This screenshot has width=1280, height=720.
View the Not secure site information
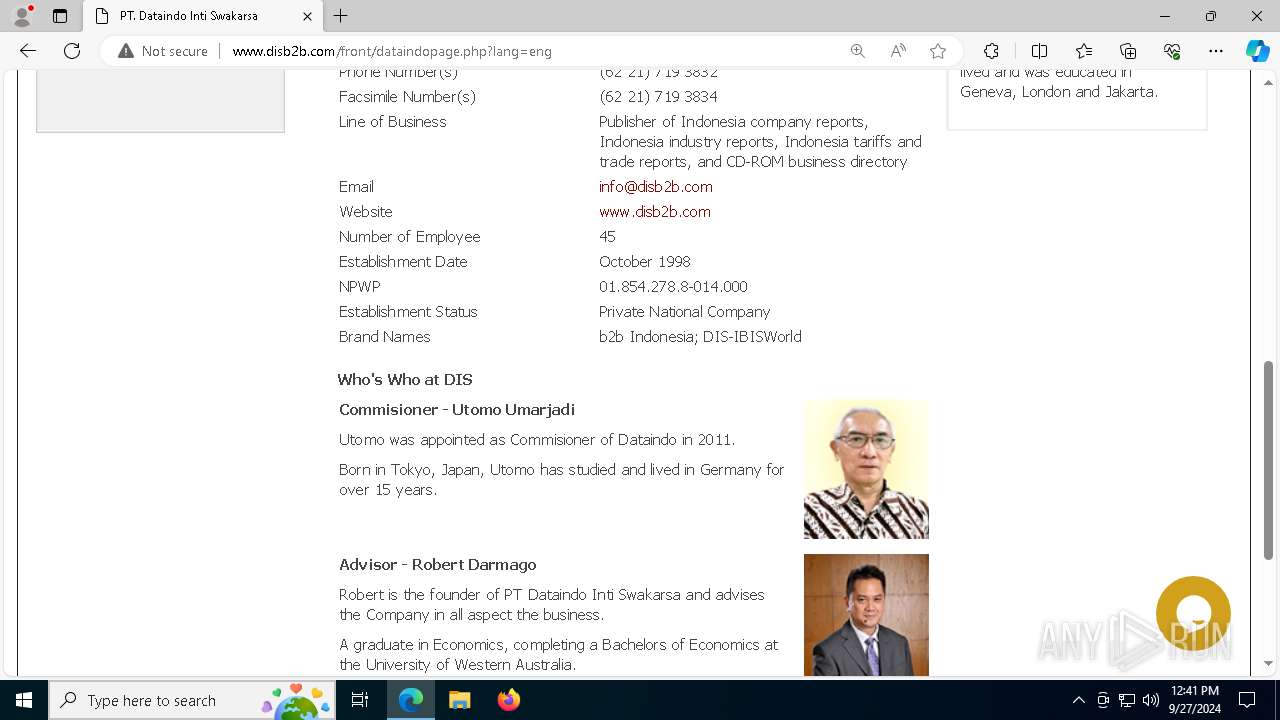pos(163,51)
